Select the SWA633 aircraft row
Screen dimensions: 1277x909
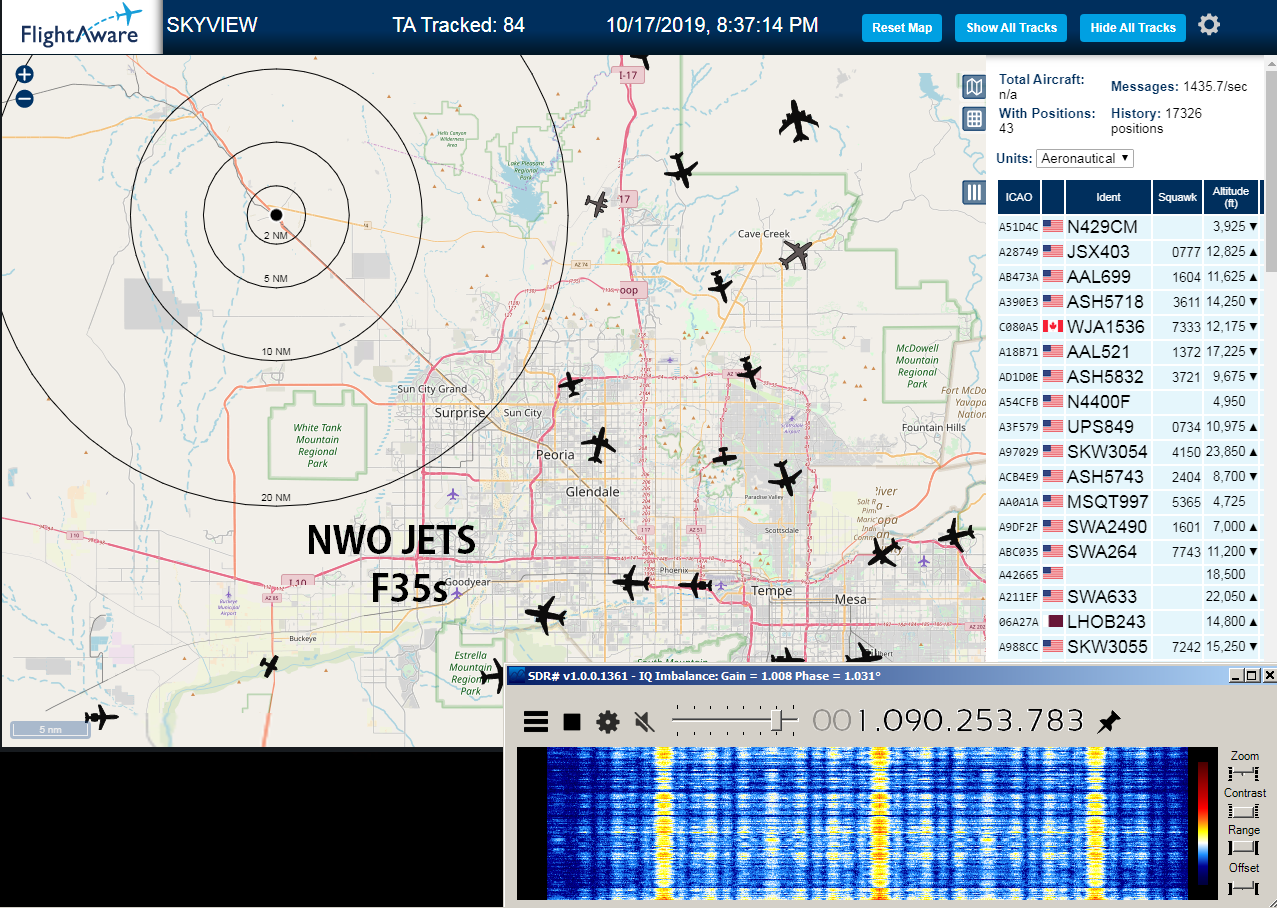[x=1130, y=597]
